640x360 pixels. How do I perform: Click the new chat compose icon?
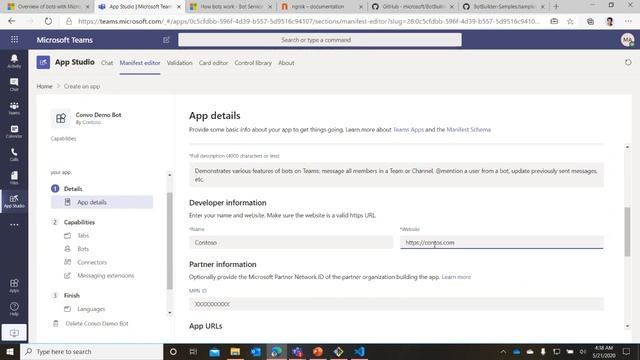[166, 40]
